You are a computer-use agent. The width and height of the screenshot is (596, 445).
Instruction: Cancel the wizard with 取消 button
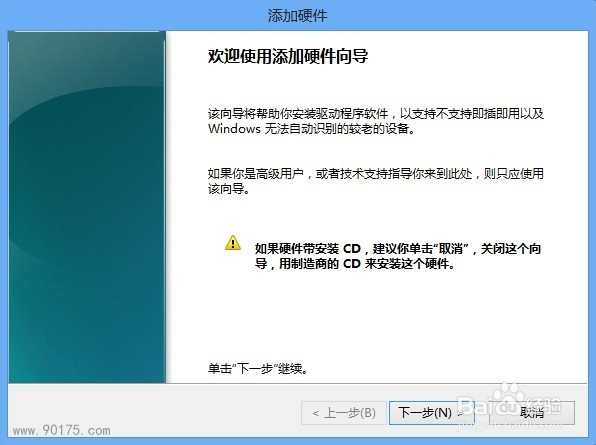pos(532,413)
